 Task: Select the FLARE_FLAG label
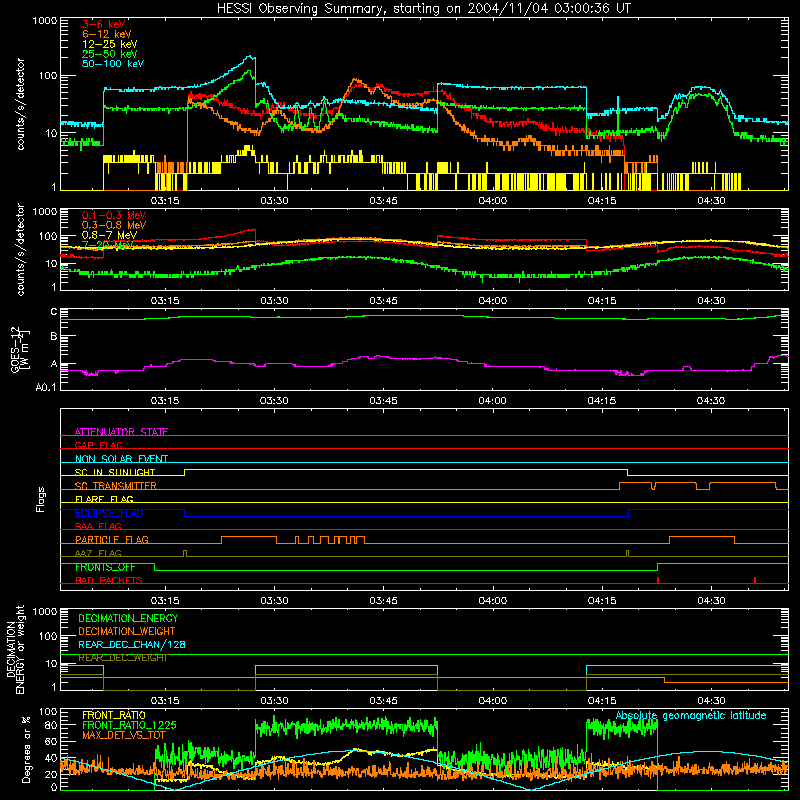pos(104,499)
